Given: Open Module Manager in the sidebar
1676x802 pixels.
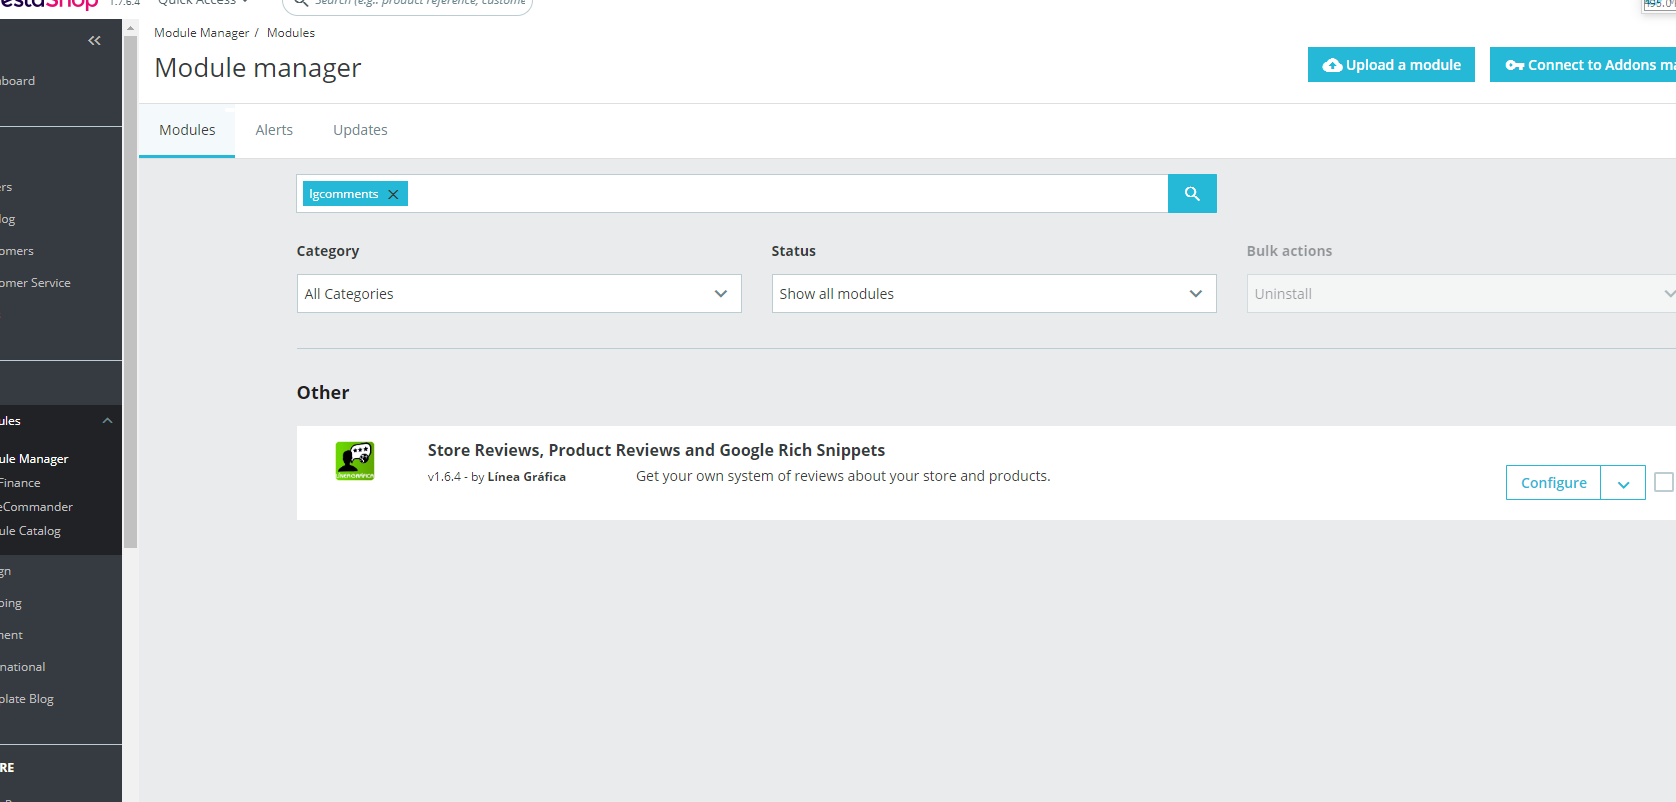Looking at the screenshot, I should (x=34, y=459).
